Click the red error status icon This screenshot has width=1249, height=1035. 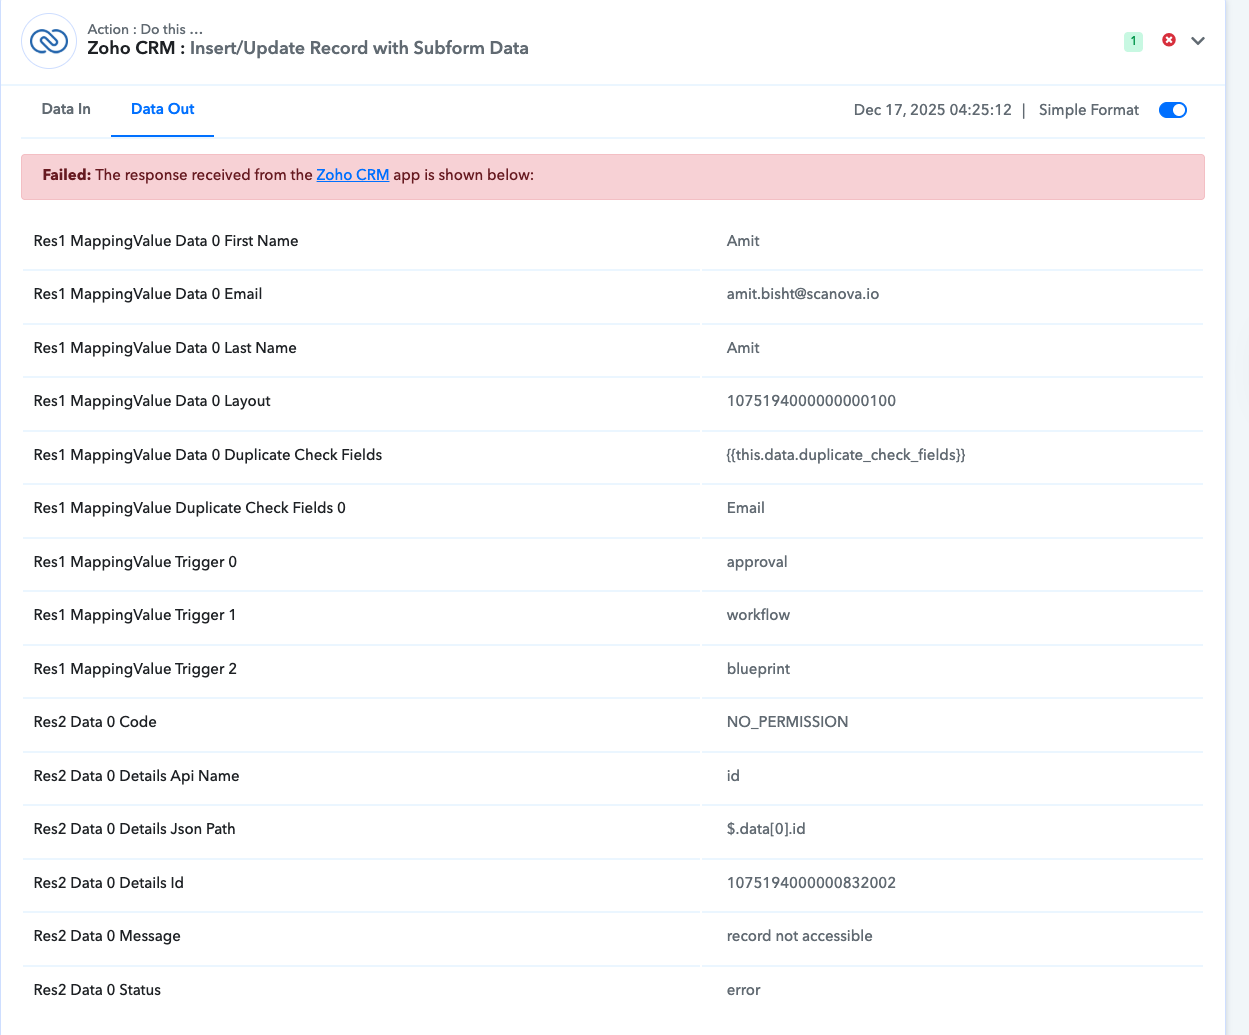click(1168, 40)
